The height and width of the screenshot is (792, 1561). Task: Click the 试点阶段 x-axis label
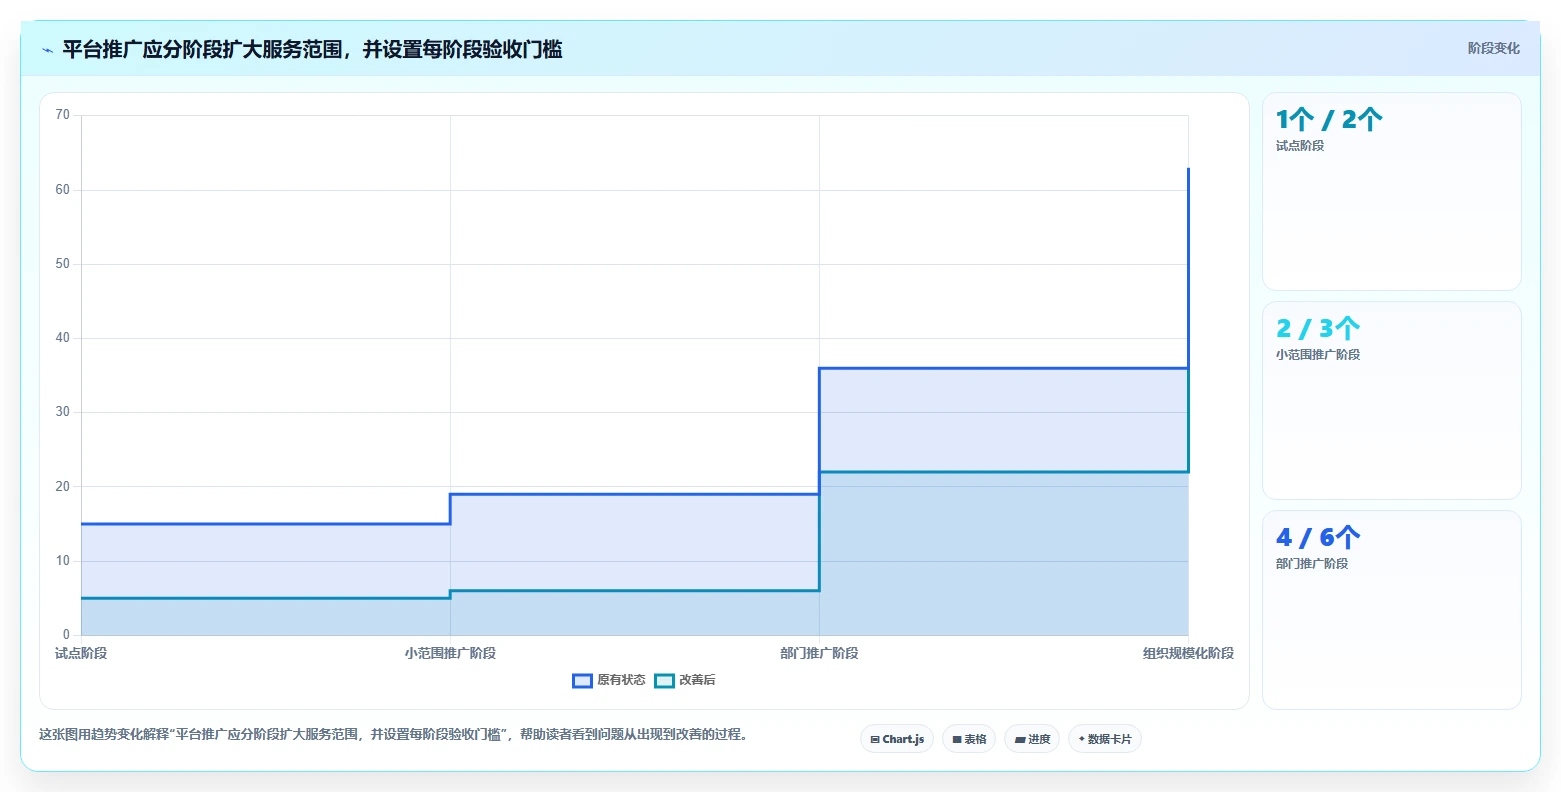pos(81,653)
